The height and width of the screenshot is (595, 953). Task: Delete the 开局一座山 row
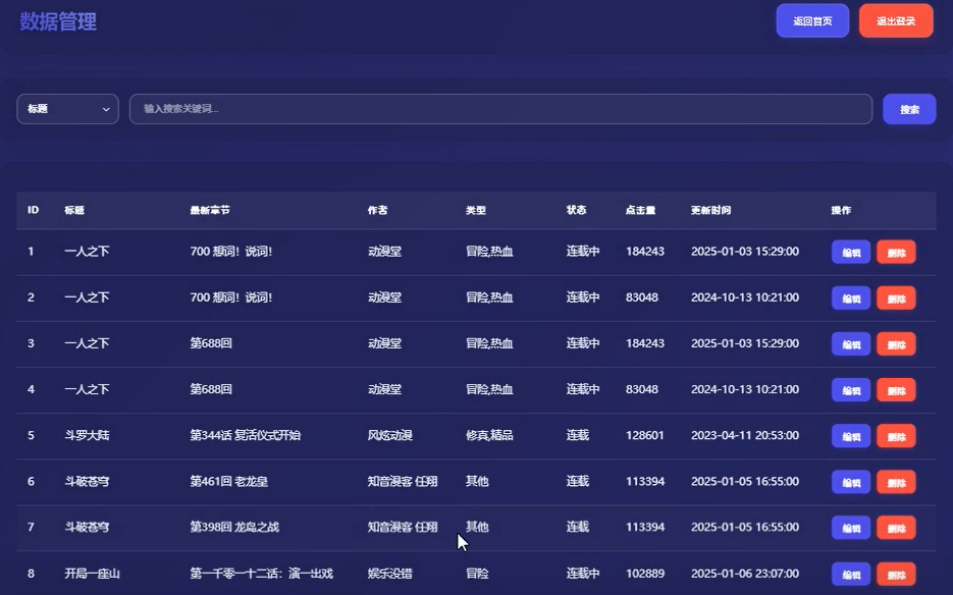click(x=896, y=574)
